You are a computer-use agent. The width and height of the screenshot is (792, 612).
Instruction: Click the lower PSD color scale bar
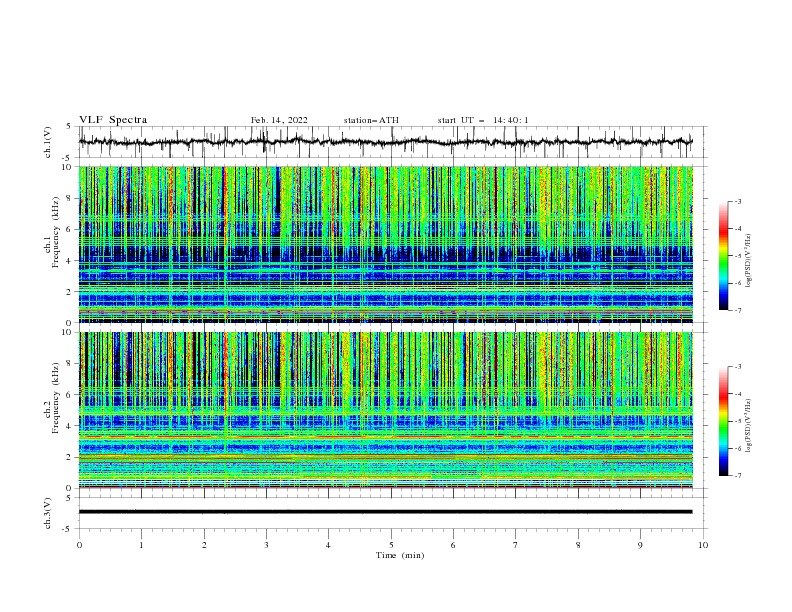tap(724, 421)
